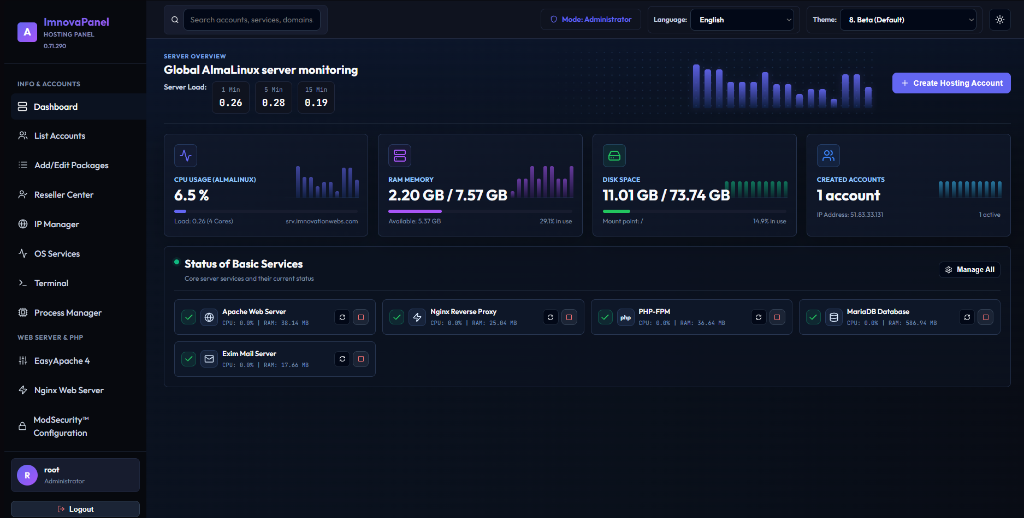Log out with the Logout button

pos(75,509)
